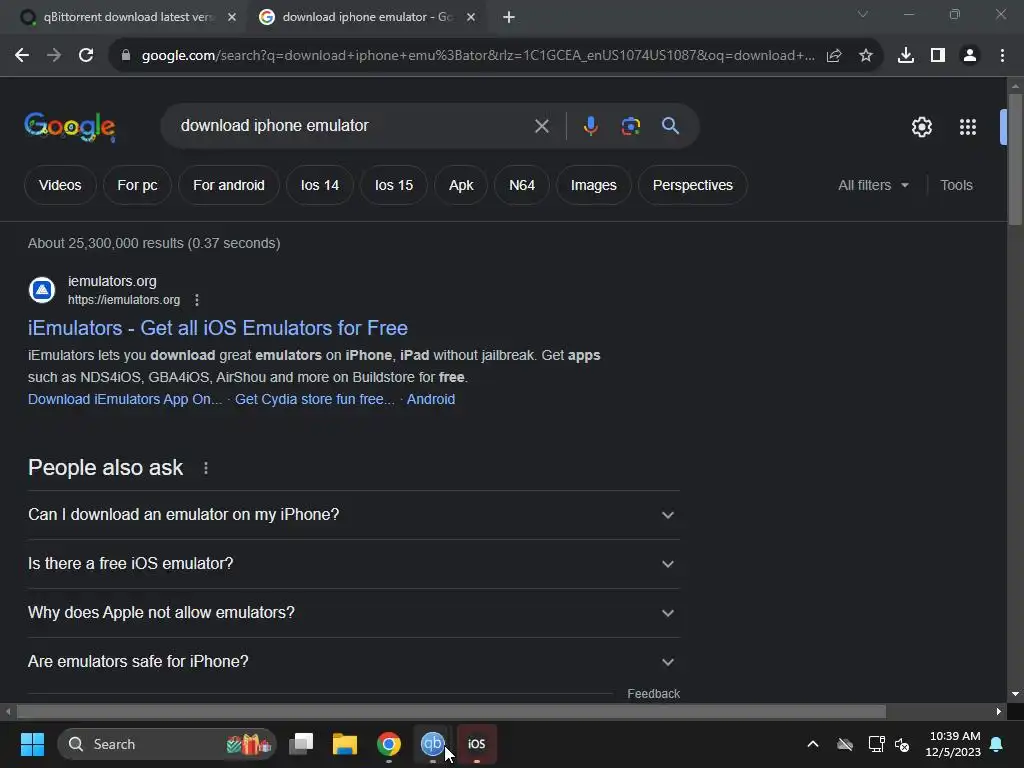View site information via lock icon
This screenshot has width=1024, height=768.
click(126, 56)
